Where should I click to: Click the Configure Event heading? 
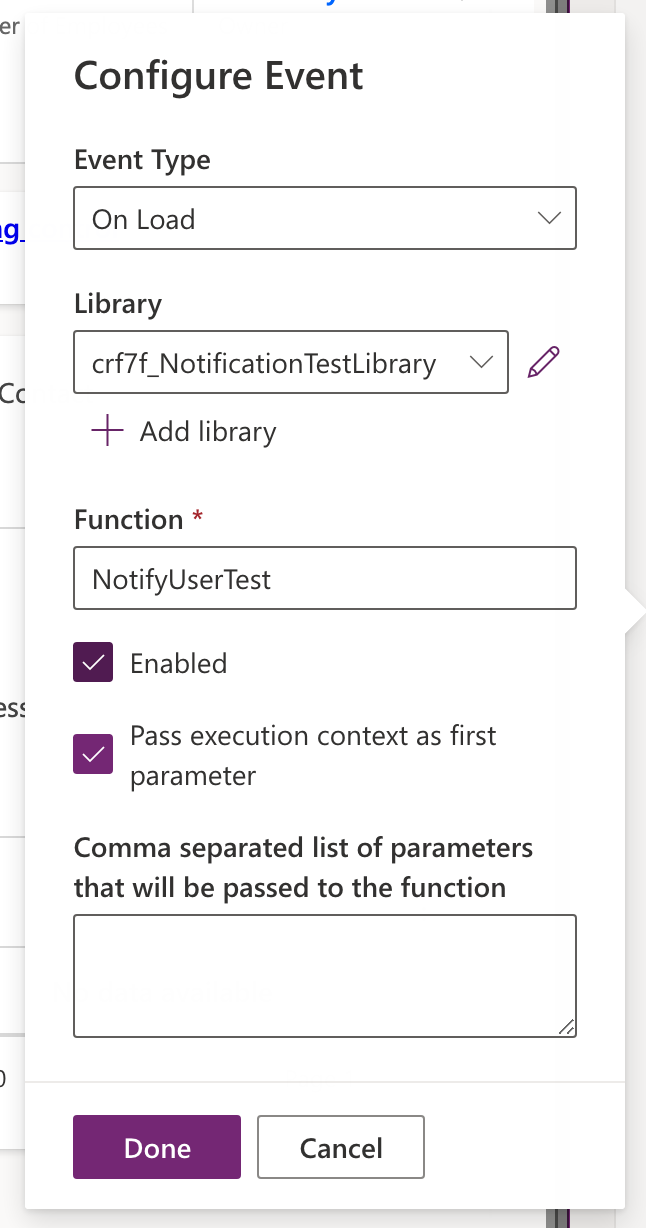pos(219,76)
